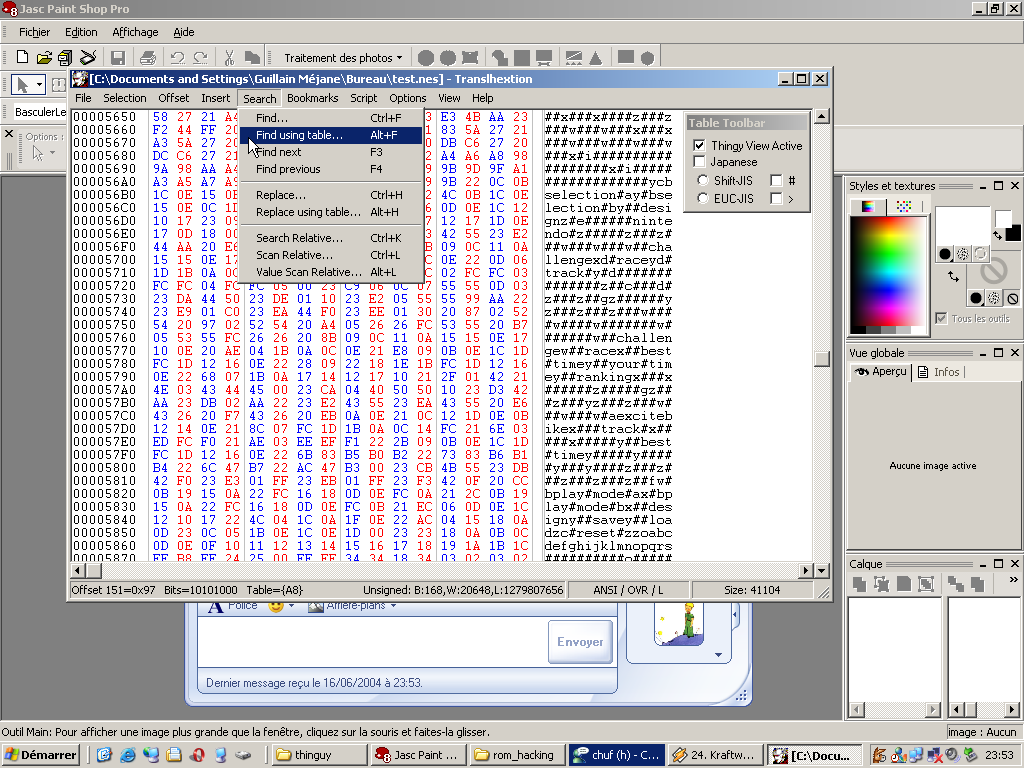Toggle Thingy View Active checkbox

[699, 145]
